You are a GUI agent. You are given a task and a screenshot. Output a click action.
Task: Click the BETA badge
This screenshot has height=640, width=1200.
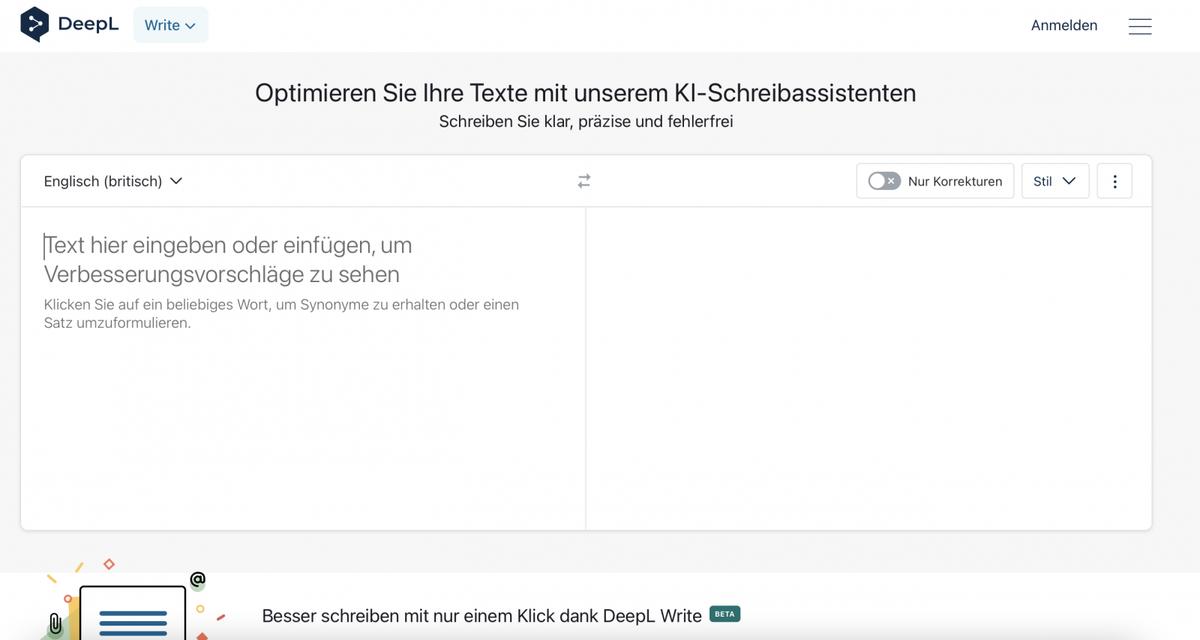click(725, 614)
